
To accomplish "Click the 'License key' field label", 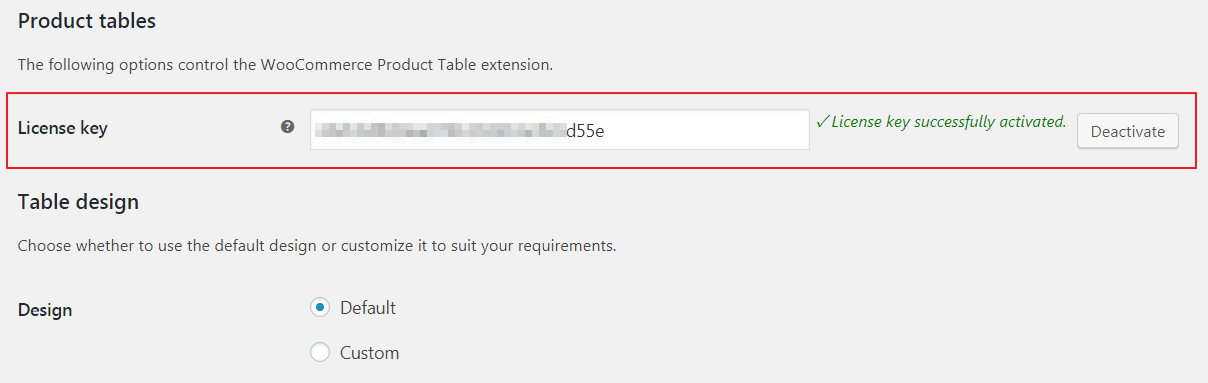I will [x=63, y=128].
